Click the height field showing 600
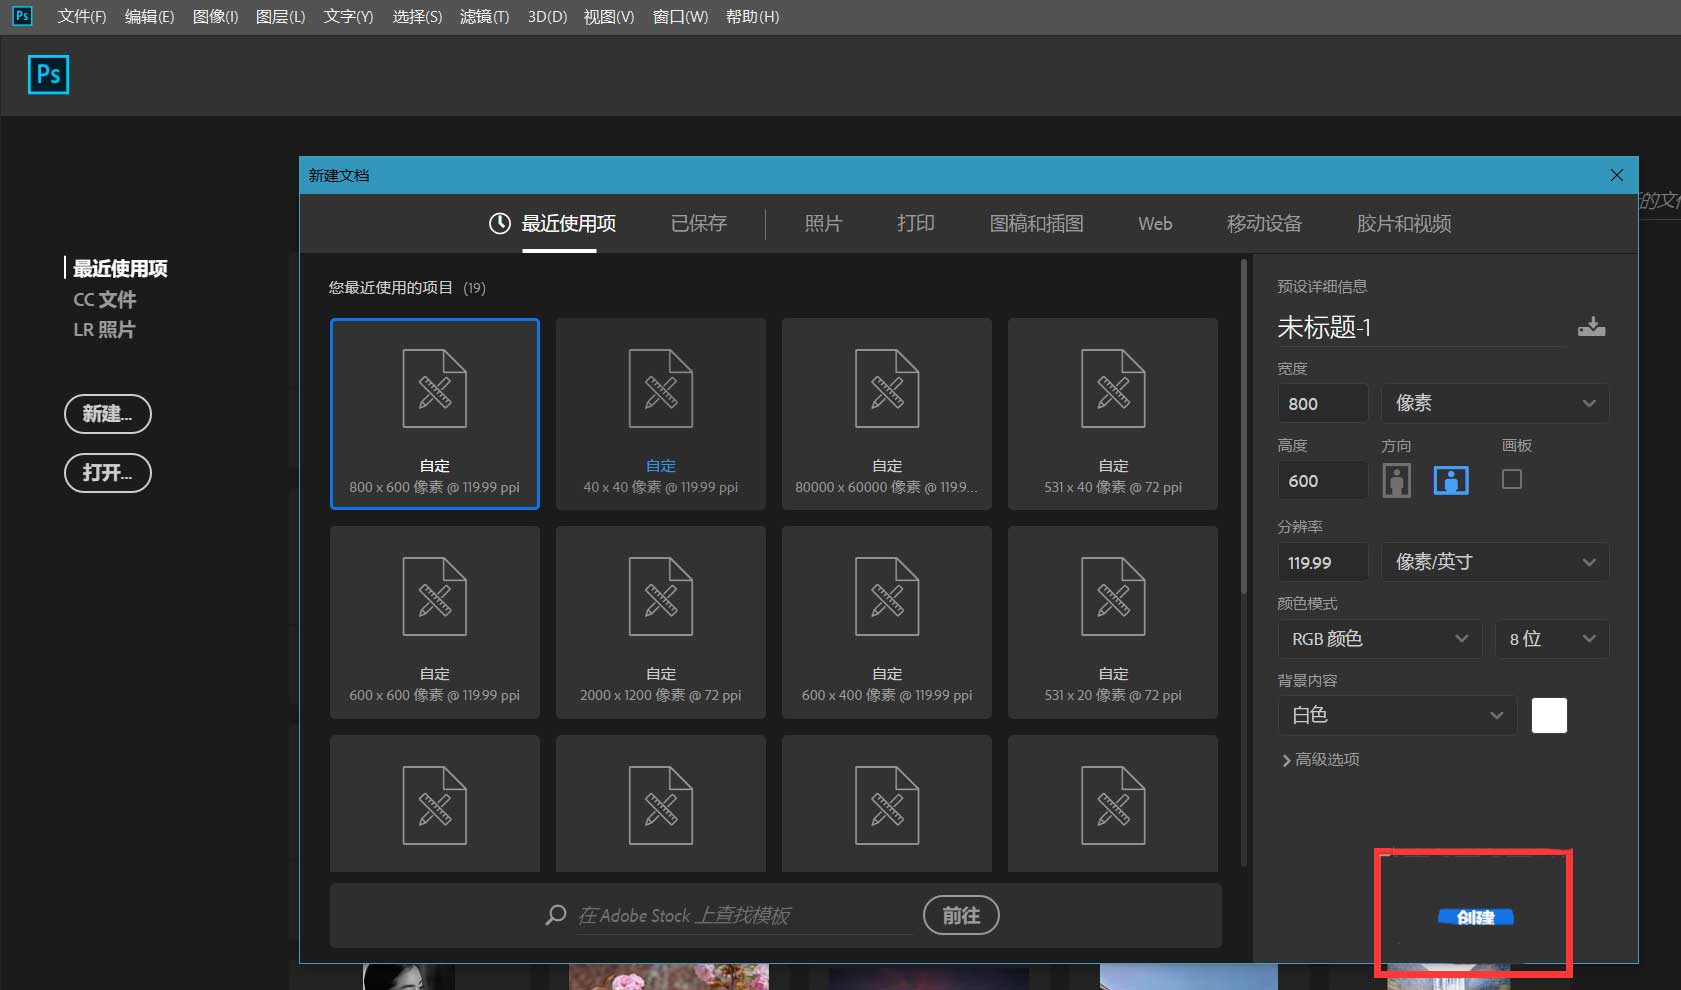The image size is (1681, 990). [x=1323, y=480]
